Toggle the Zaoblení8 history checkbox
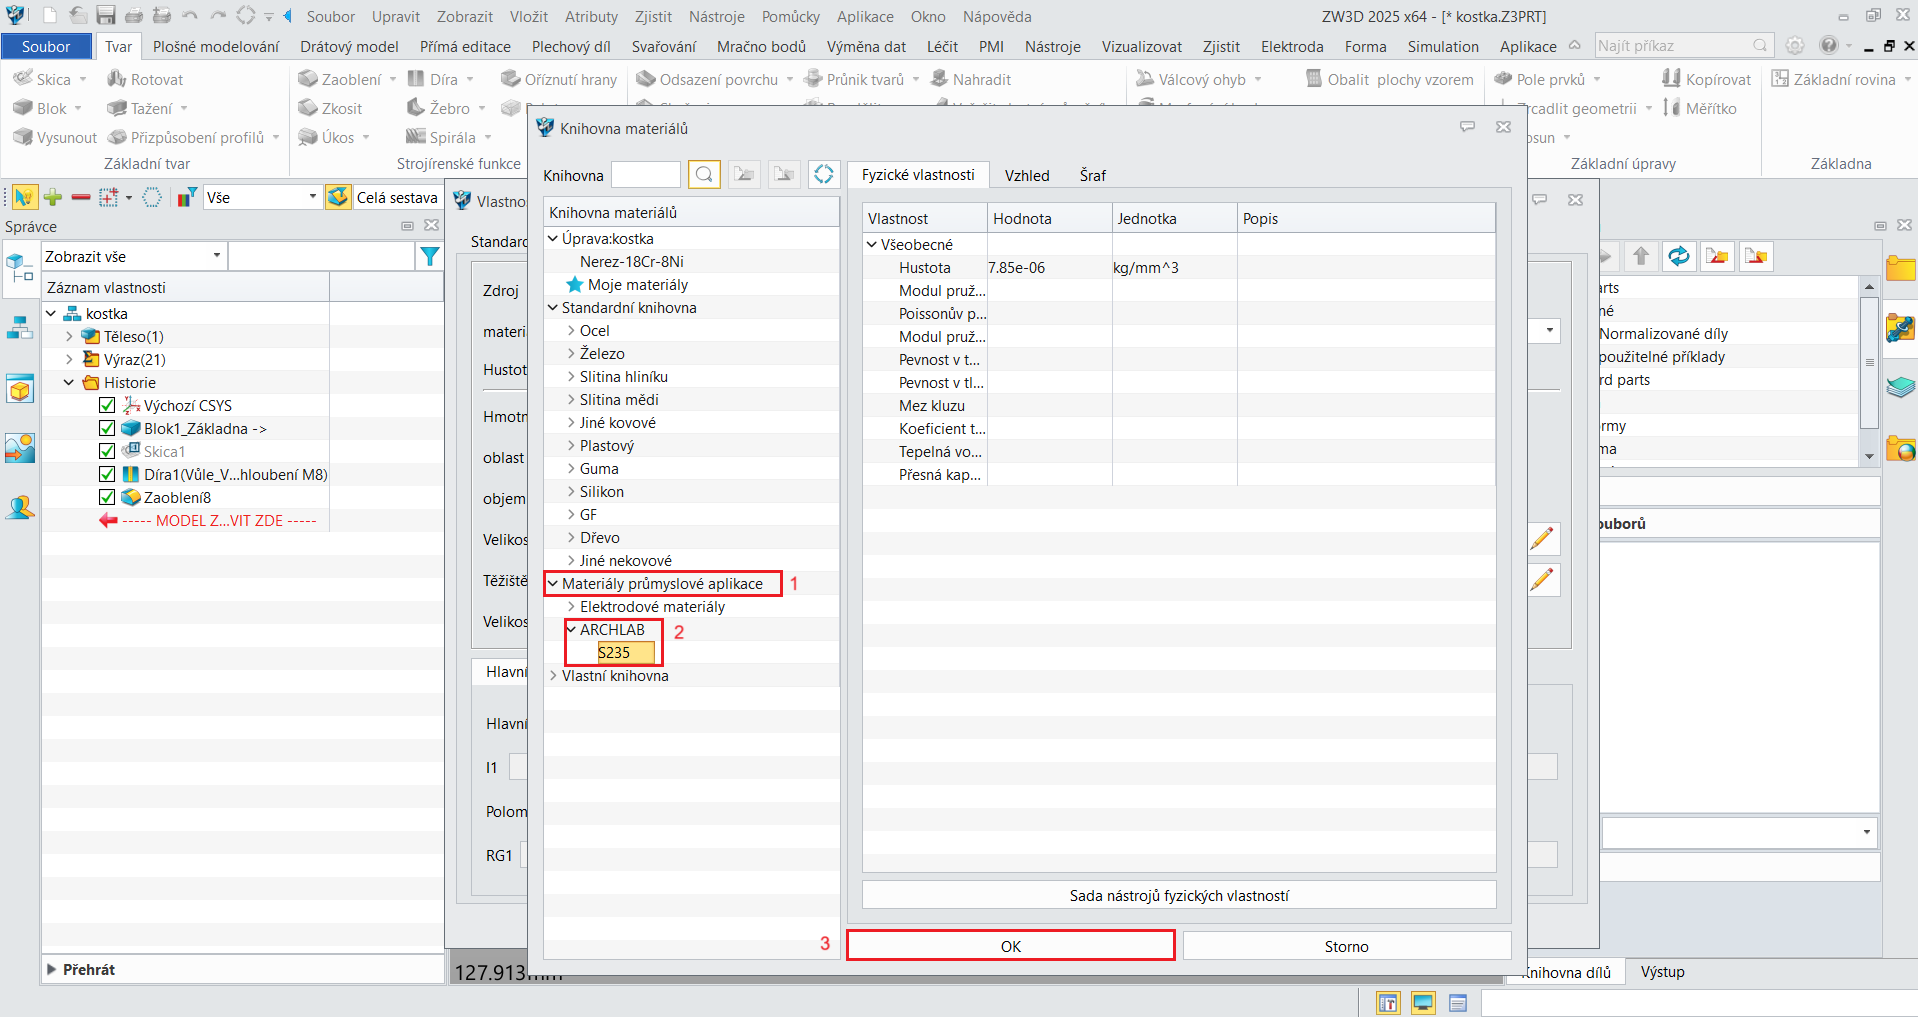The image size is (1918, 1017). click(107, 498)
